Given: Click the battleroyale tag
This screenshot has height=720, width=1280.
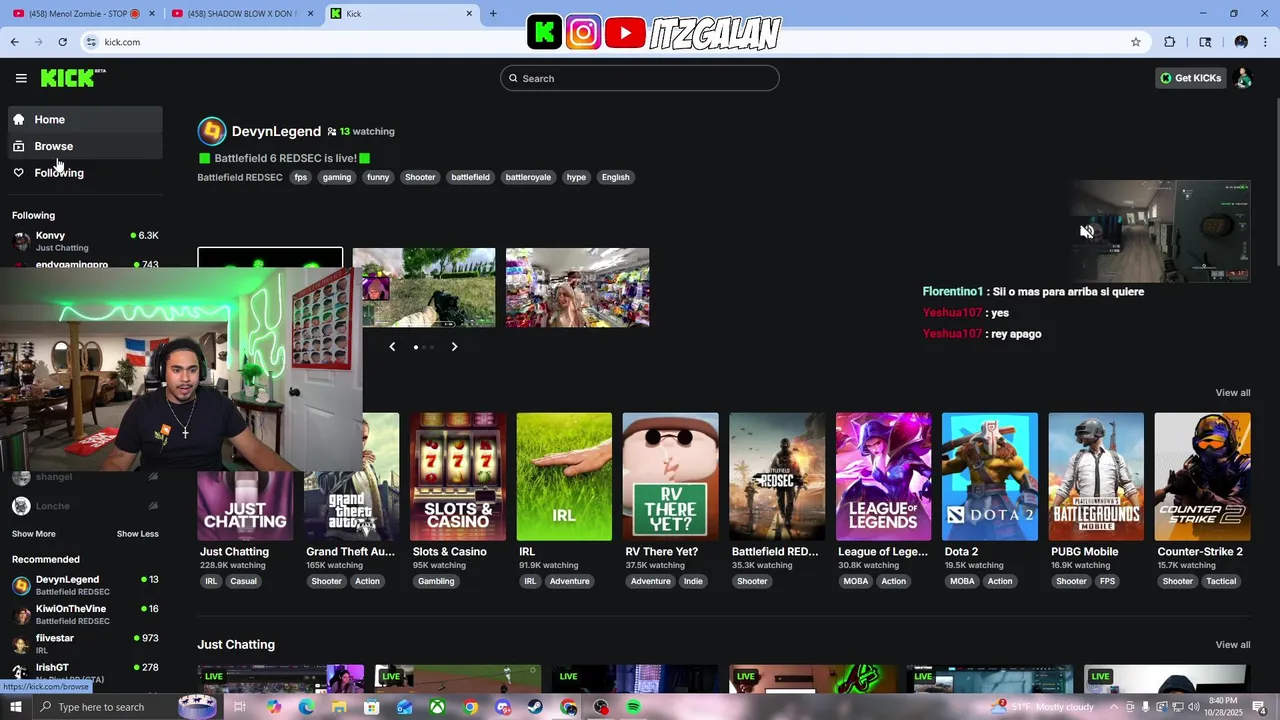Looking at the screenshot, I should (528, 177).
